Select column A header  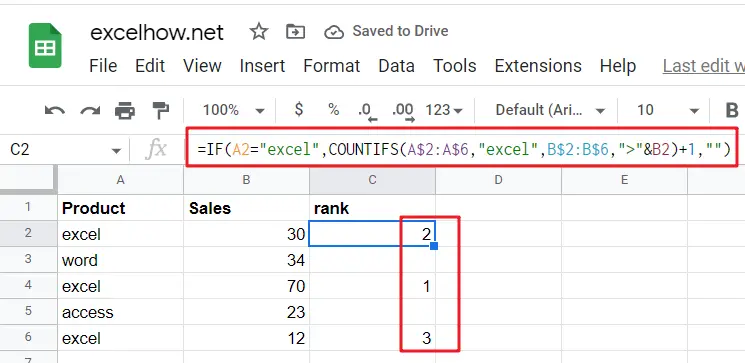click(120, 180)
